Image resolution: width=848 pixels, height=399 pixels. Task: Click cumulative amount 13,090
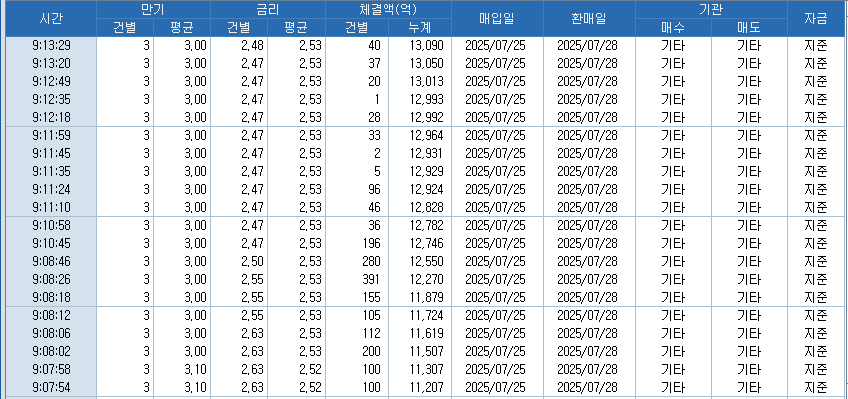pyautogui.click(x=420, y=45)
